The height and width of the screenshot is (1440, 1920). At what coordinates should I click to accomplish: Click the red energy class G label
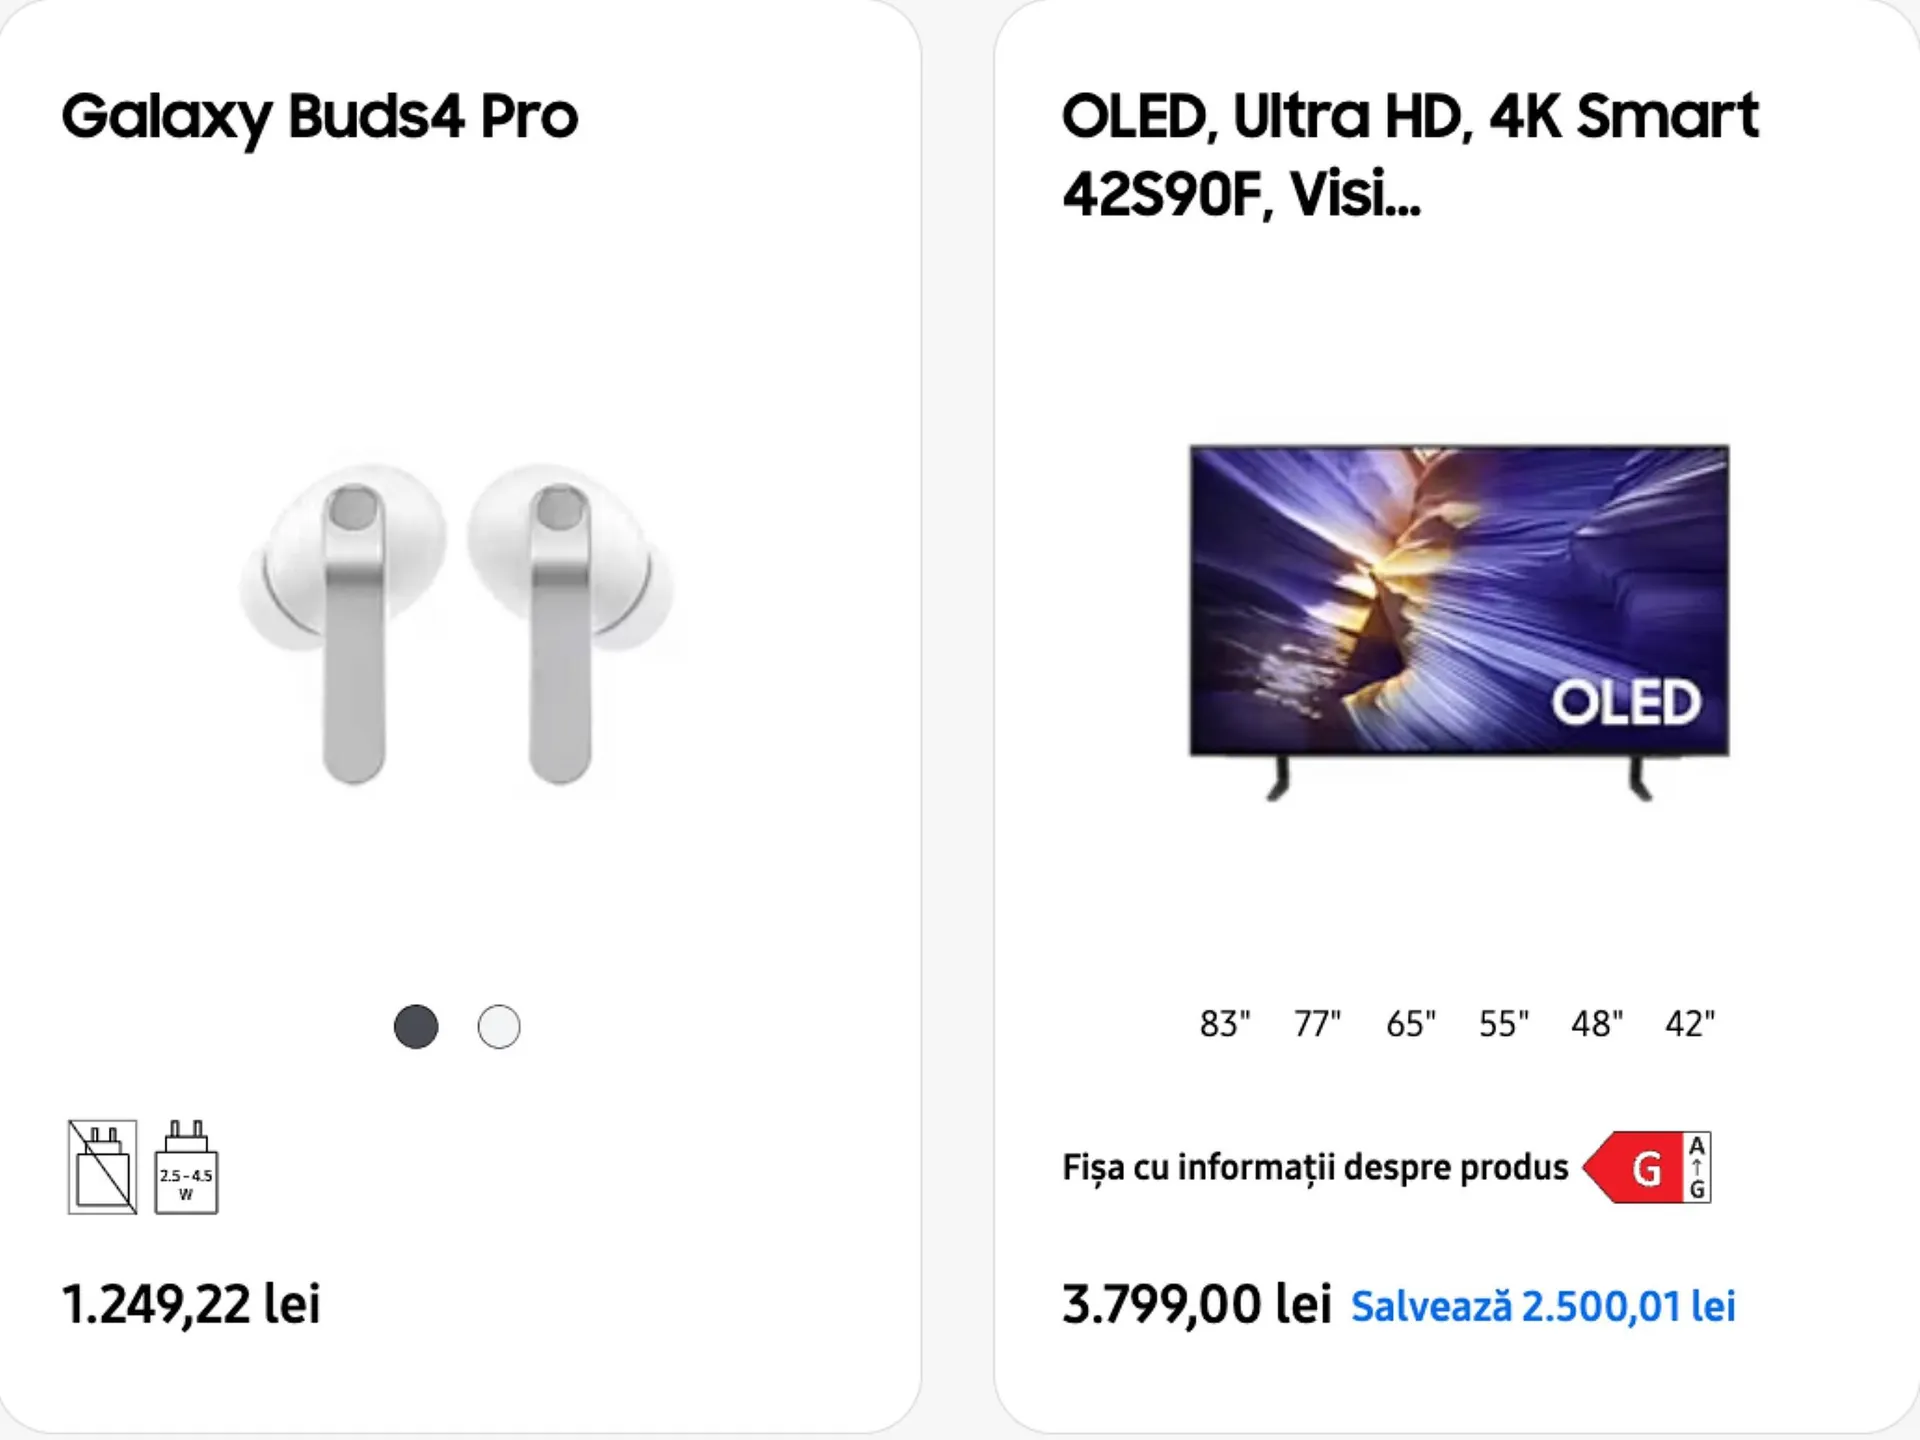pyautogui.click(x=1634, y=1167)
